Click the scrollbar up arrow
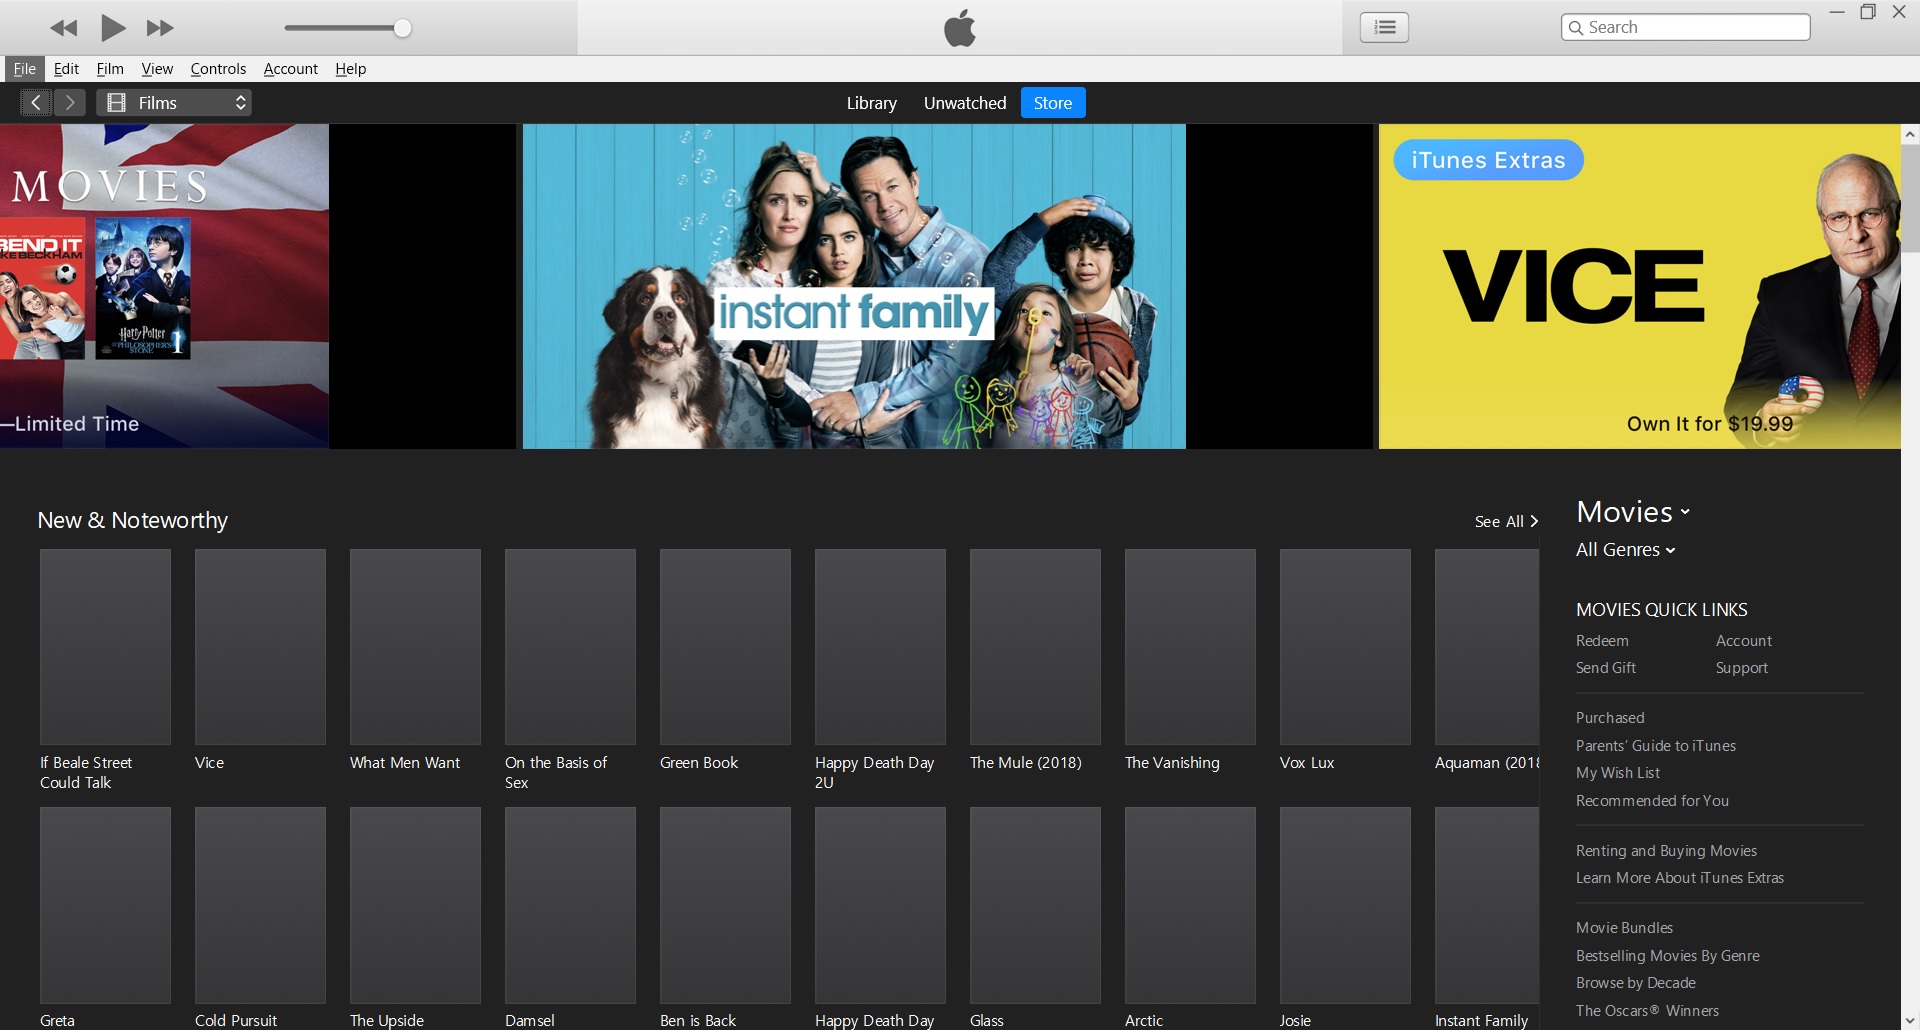 [1910, 134]
